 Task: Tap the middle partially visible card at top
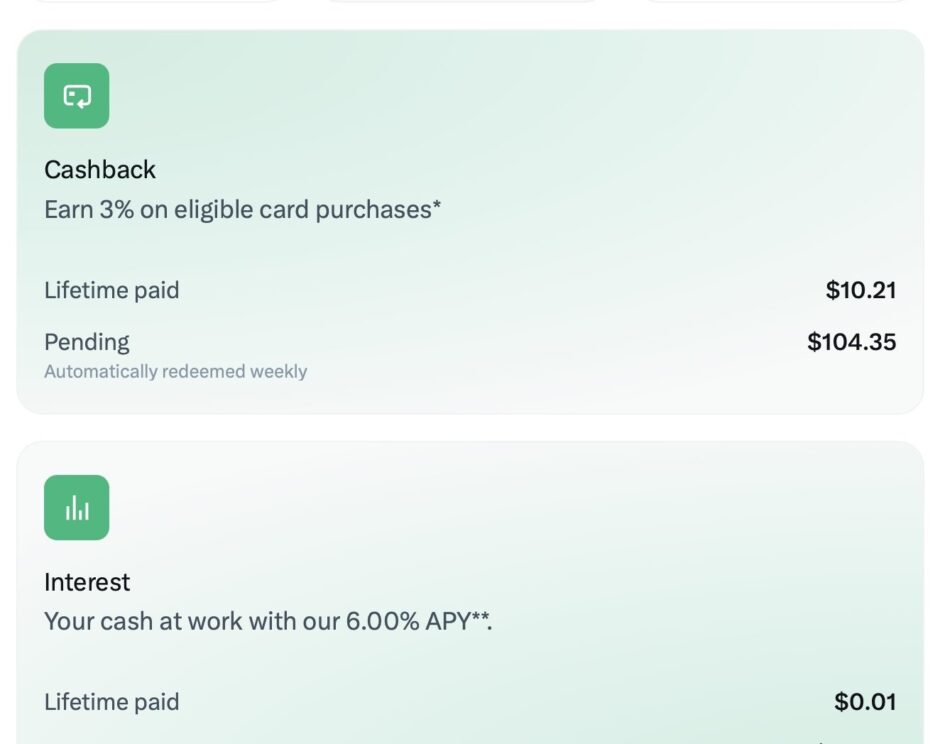click(462, 1)
